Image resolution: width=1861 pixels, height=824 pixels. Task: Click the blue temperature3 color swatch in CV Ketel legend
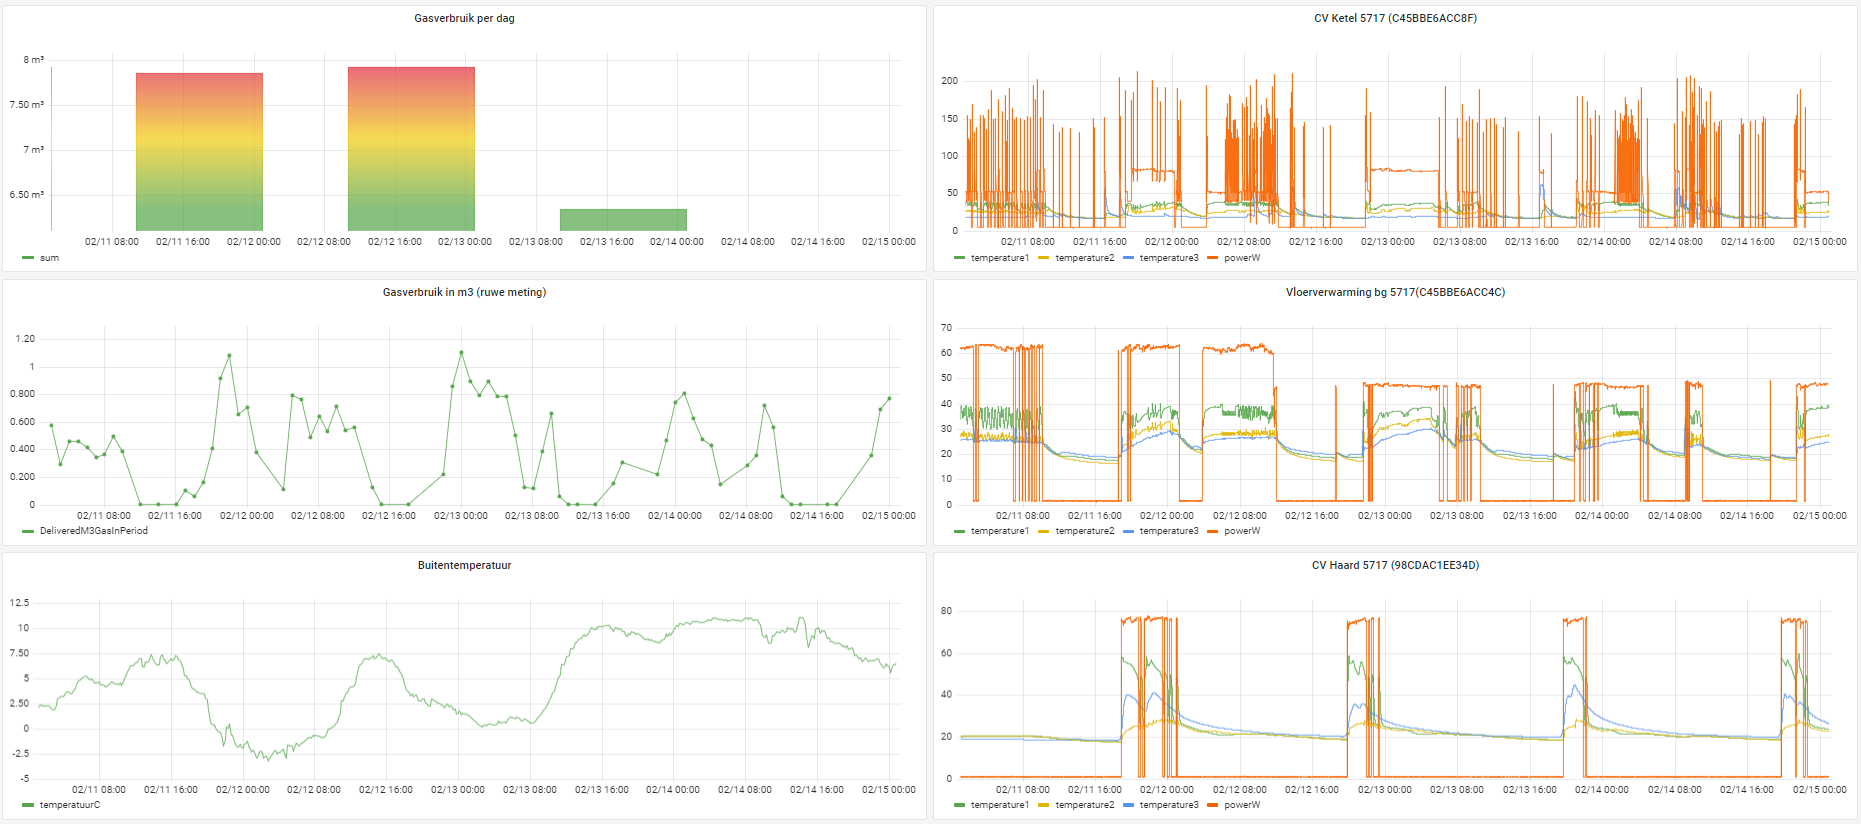pyautogui.click(x=1129, y=258)
